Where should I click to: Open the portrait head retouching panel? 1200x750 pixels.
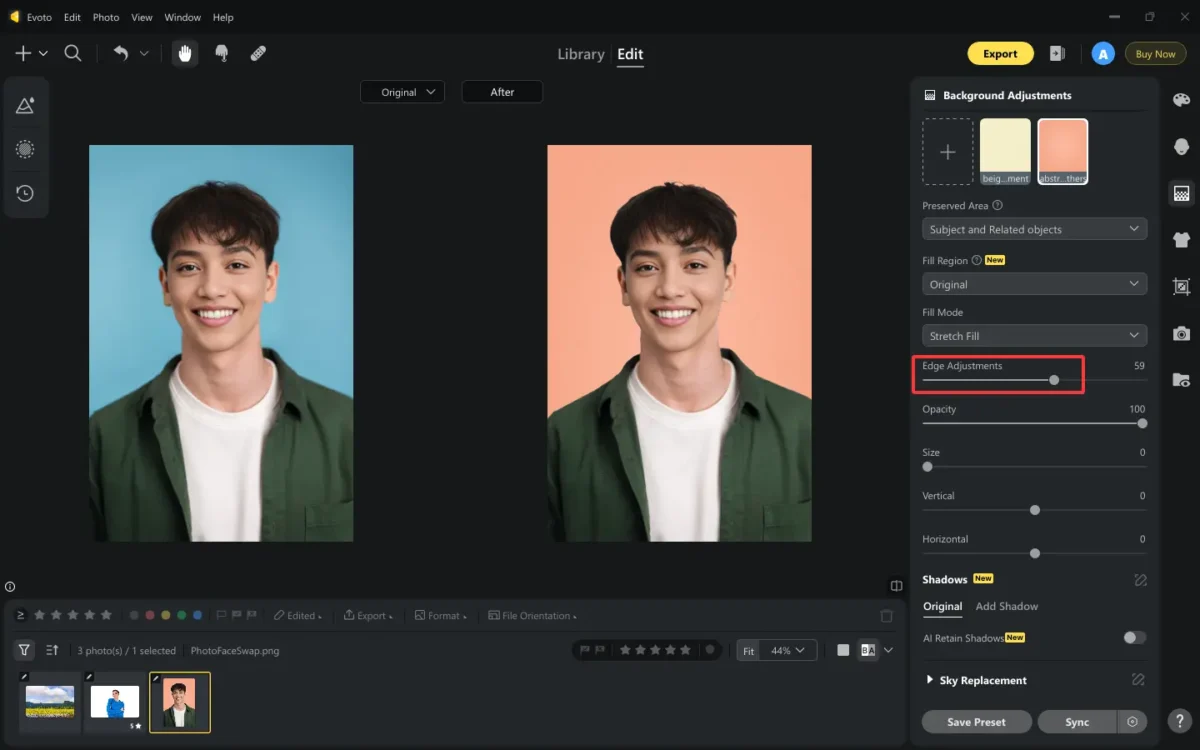coord(1181,146)
